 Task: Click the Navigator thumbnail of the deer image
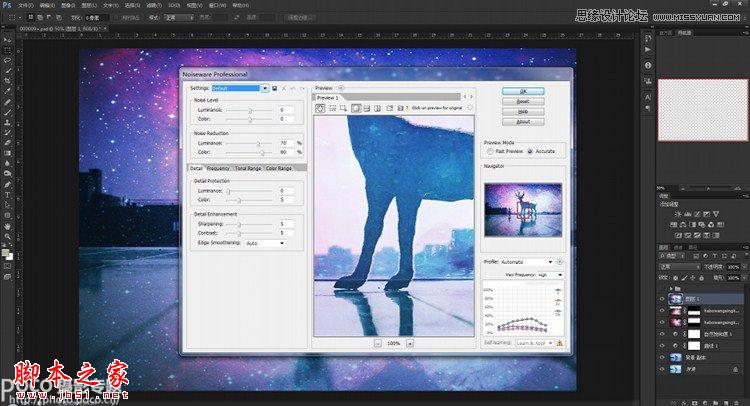[x=523, y=210]
